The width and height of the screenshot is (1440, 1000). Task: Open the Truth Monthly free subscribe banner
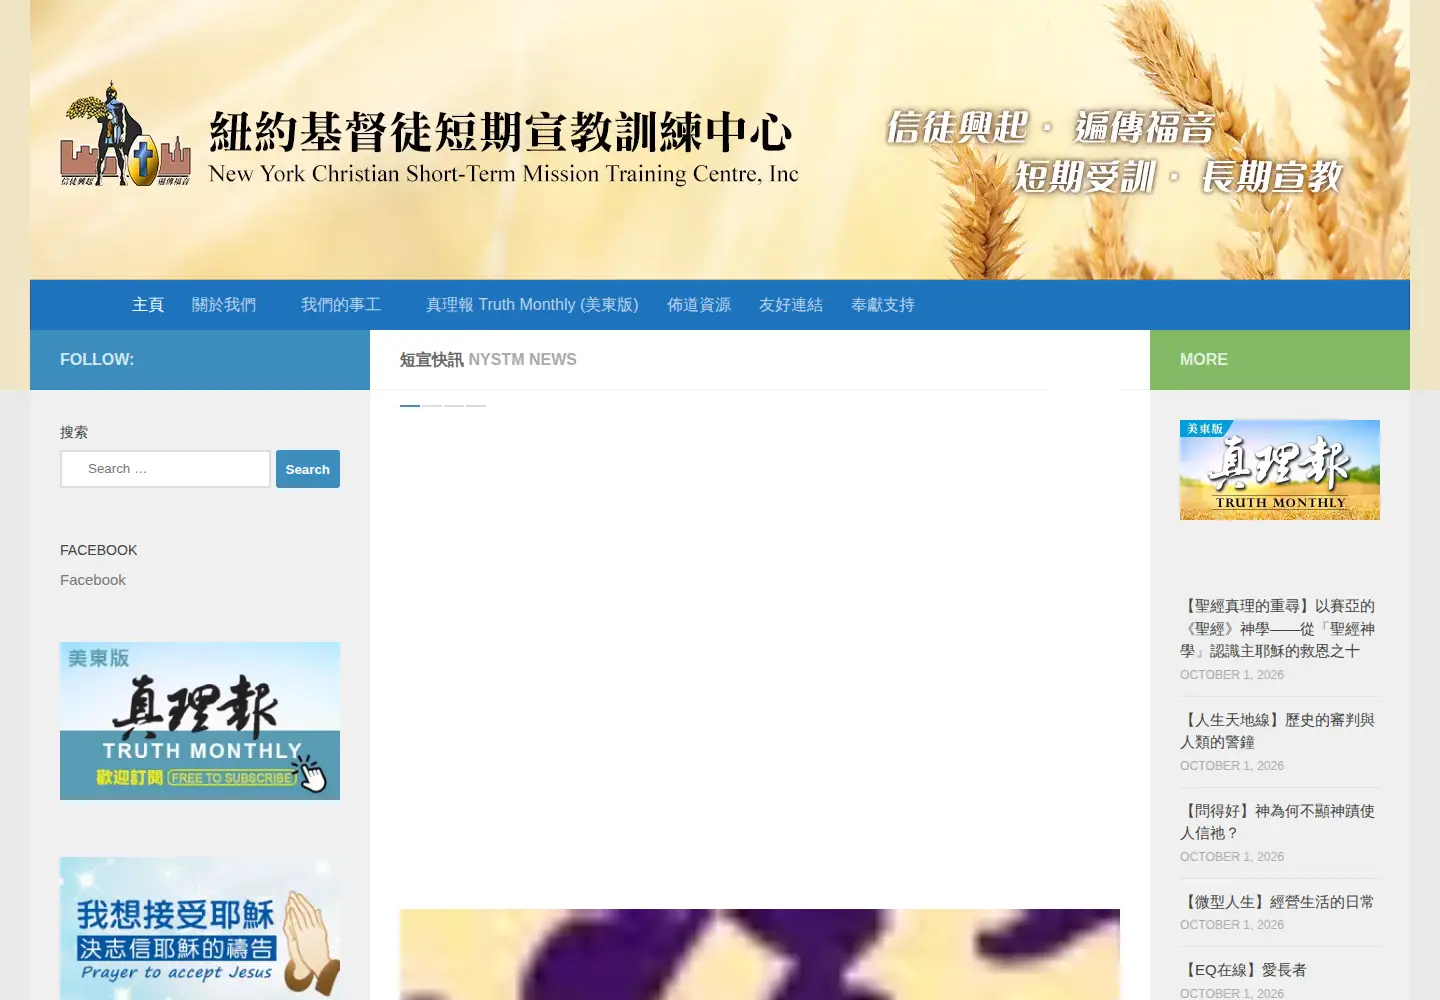[x=200, y=721]
